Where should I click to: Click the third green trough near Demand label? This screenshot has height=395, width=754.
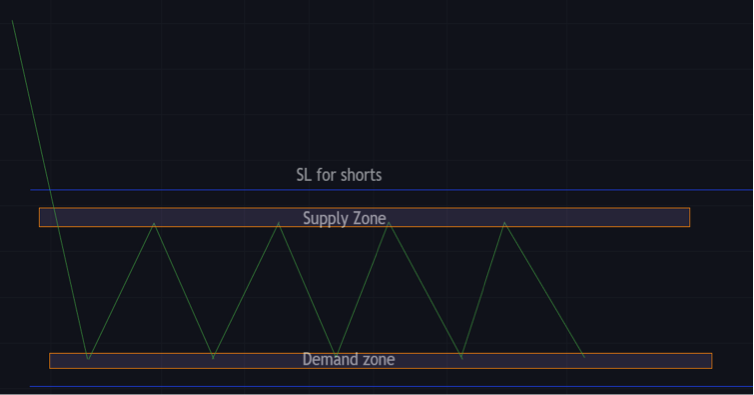coord(337,356)
